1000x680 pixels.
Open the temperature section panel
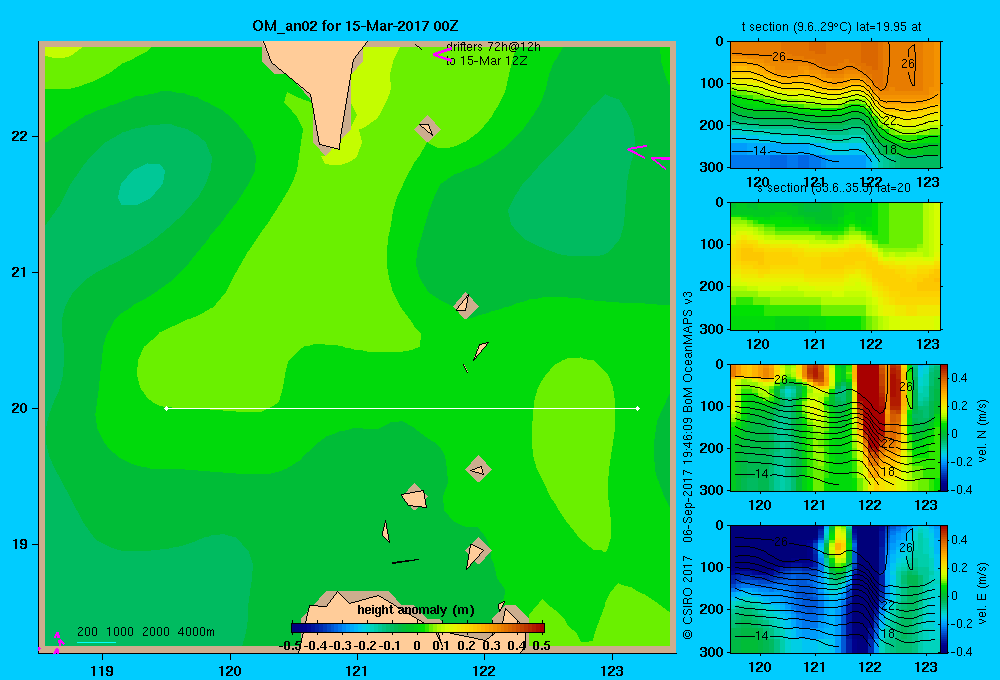835,104
